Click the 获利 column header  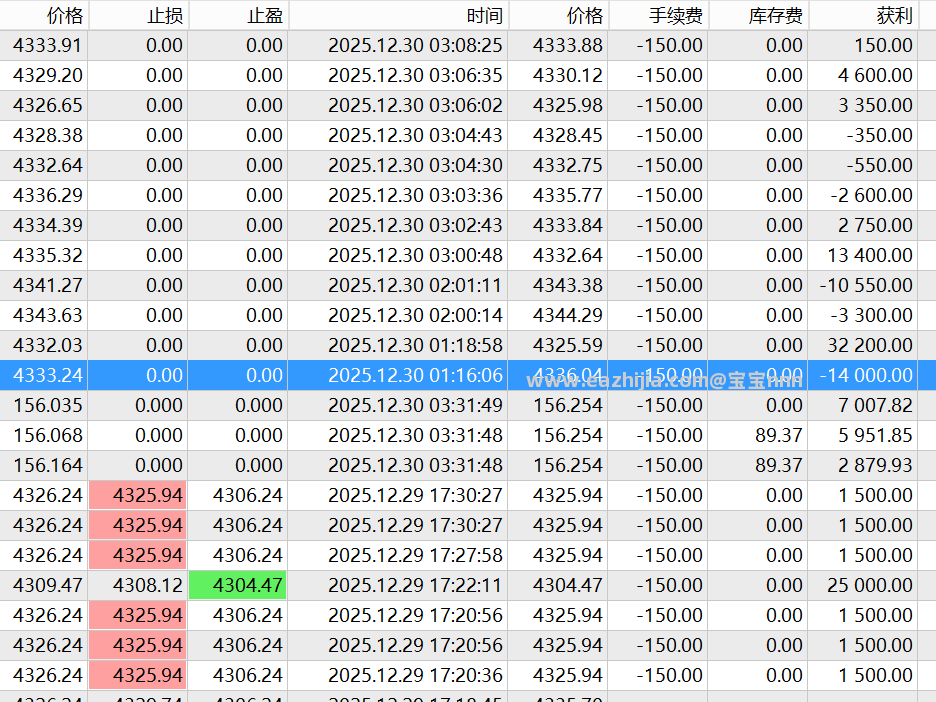click(x=863, y=15)
